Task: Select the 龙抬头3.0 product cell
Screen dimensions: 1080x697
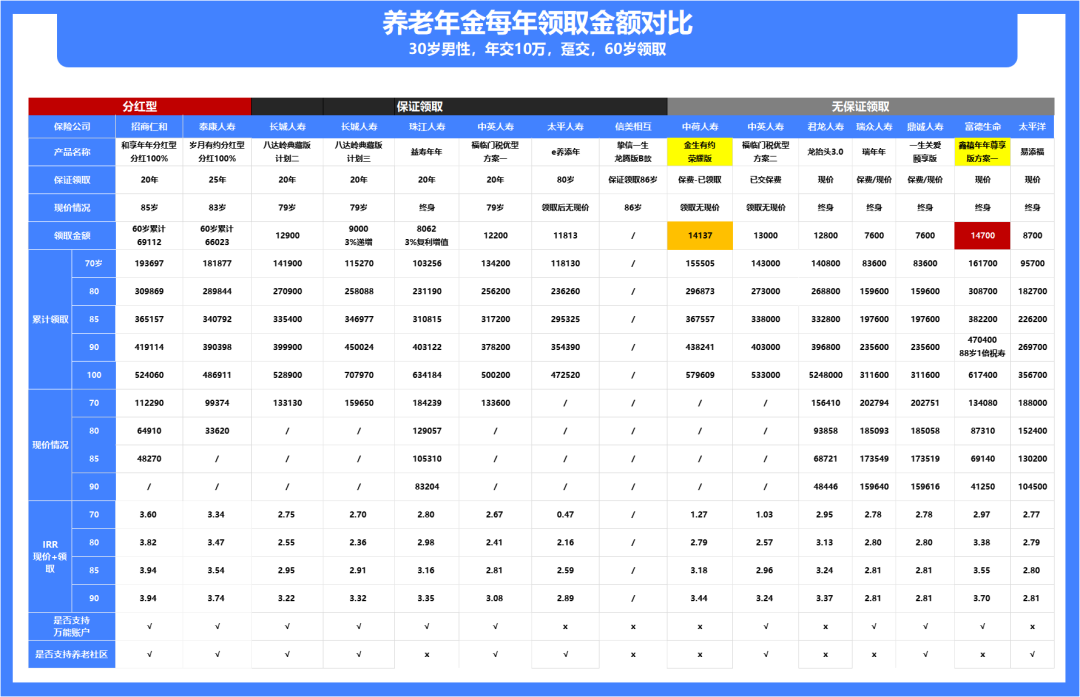Action: [x=825, y=152]
